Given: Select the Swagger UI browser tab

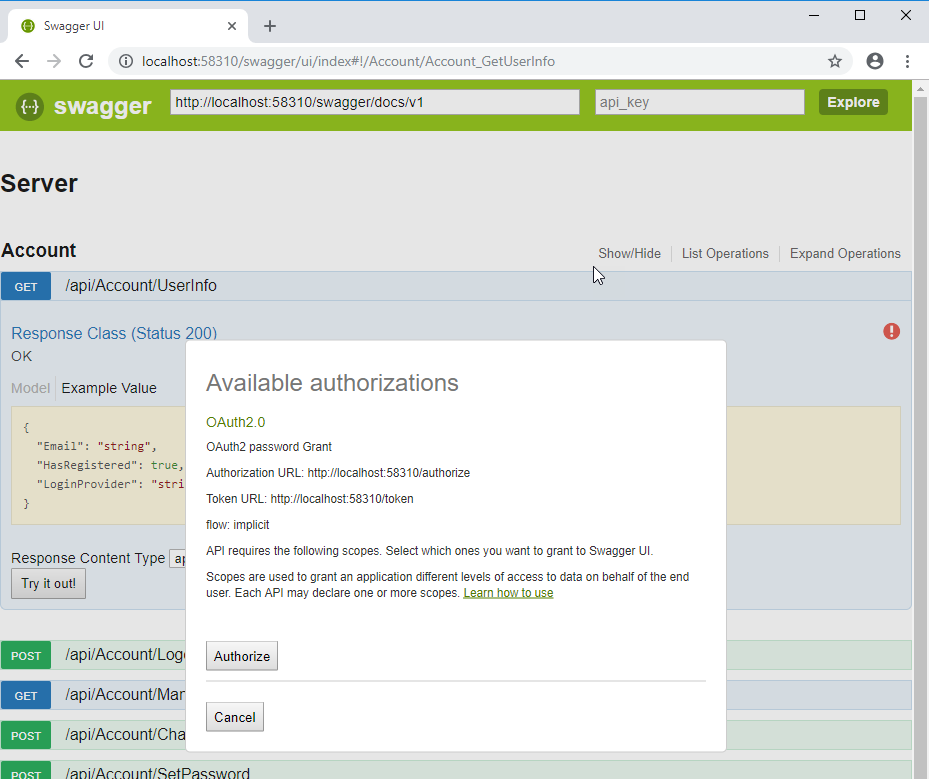Looking at the screenshot, I should coord(127,26).
